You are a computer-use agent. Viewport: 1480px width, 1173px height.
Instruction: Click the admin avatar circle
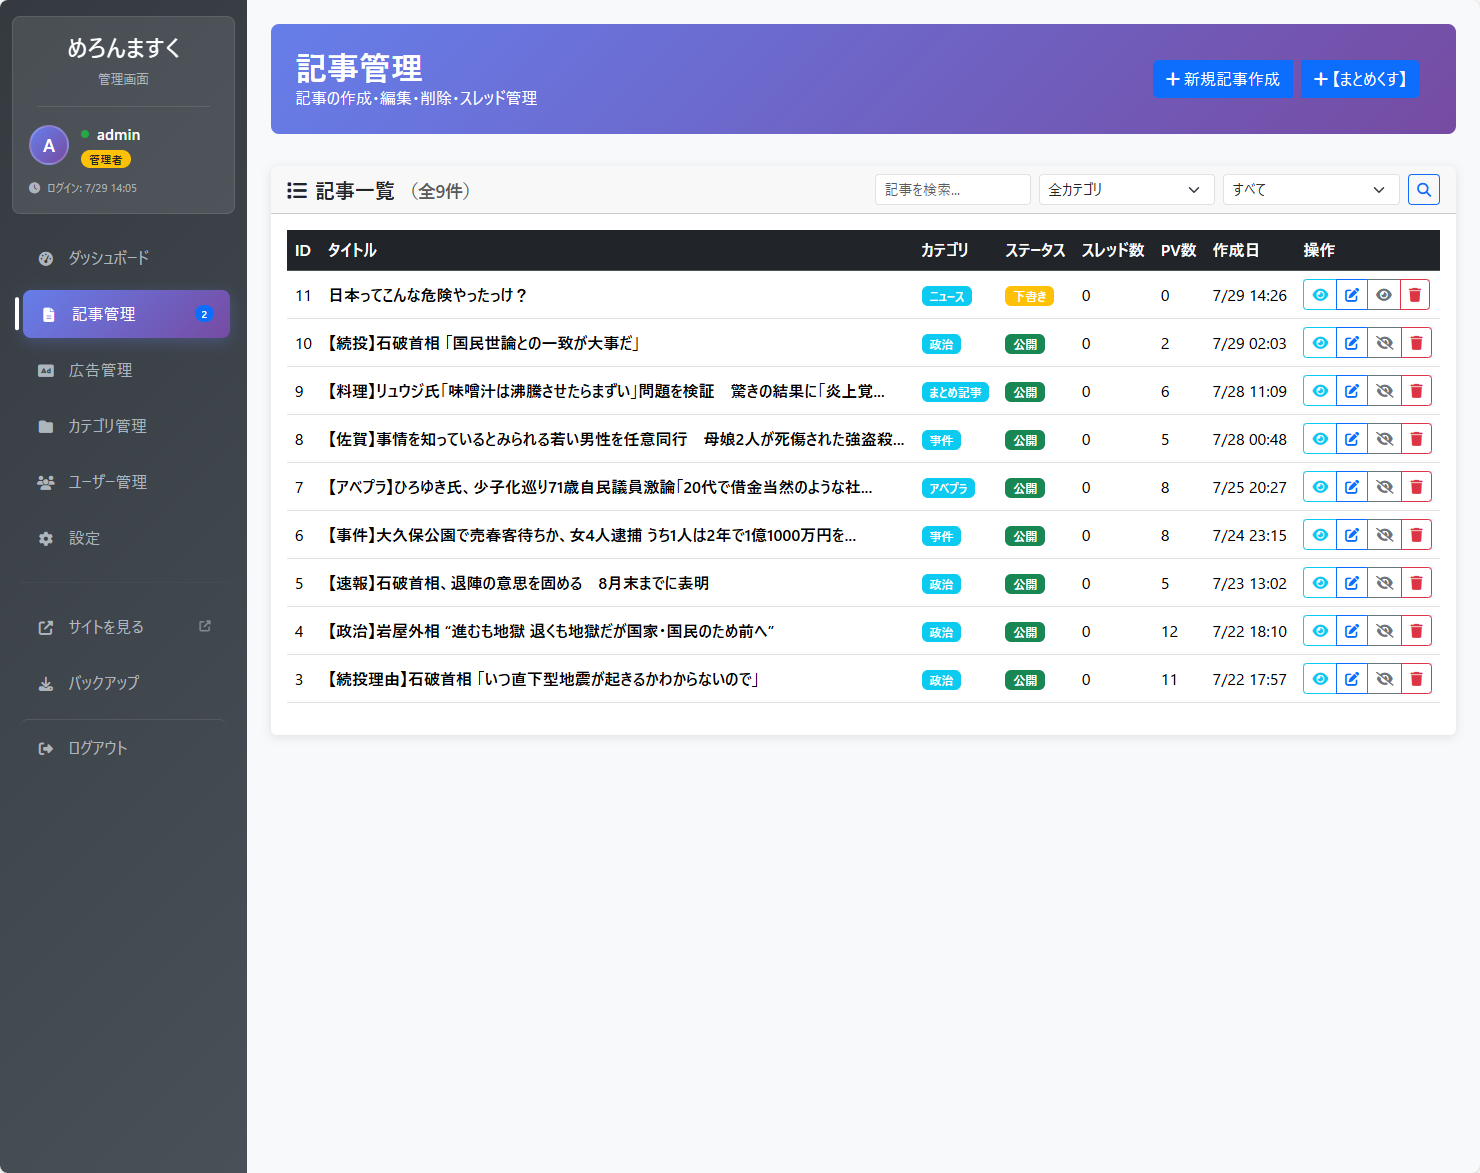49,146
